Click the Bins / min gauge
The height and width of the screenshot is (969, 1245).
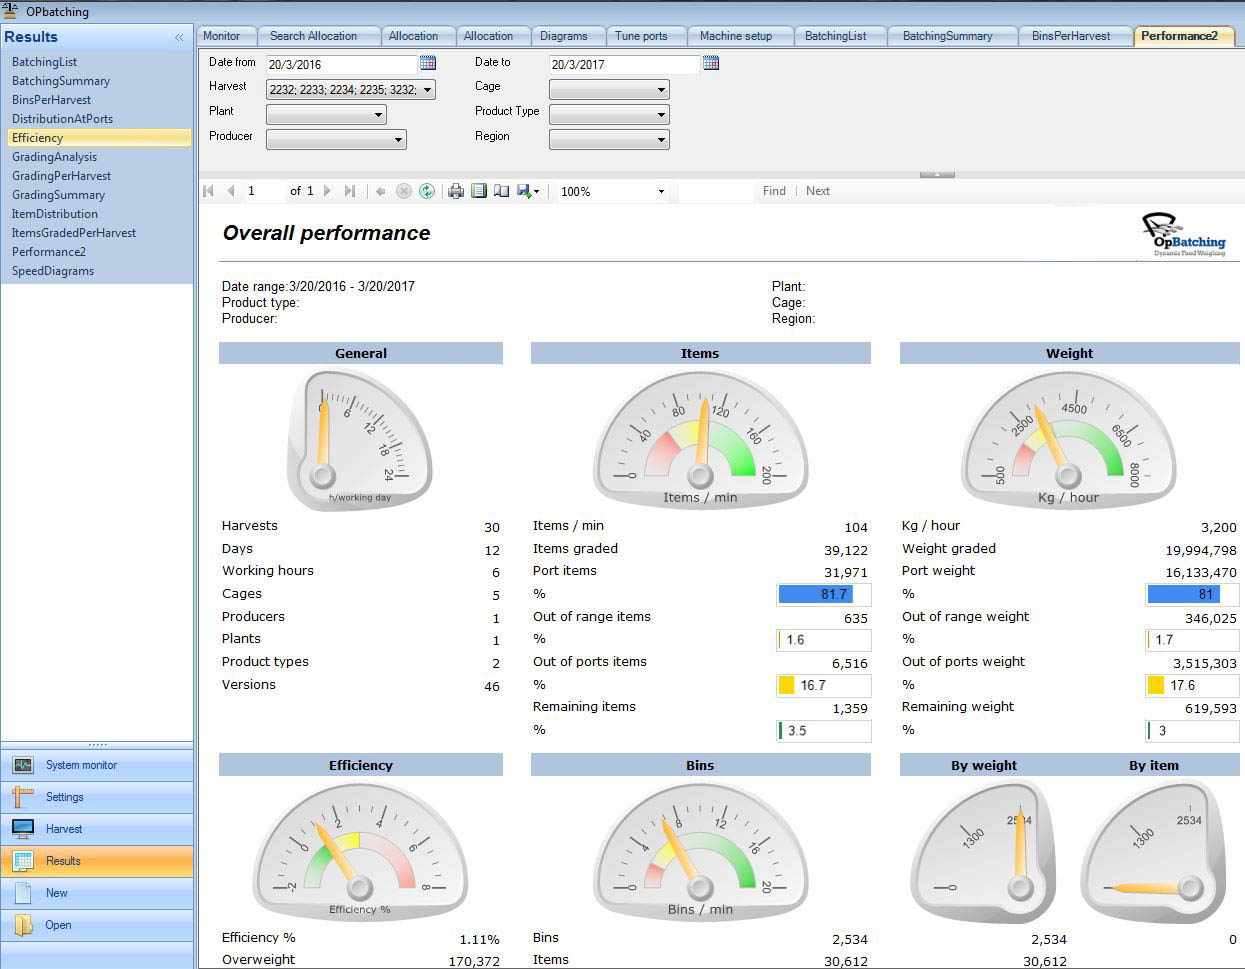(x=700, y=851)
